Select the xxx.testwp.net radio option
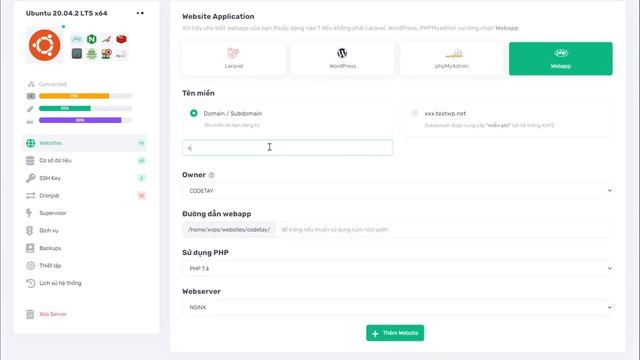 [x=415, y=113]
